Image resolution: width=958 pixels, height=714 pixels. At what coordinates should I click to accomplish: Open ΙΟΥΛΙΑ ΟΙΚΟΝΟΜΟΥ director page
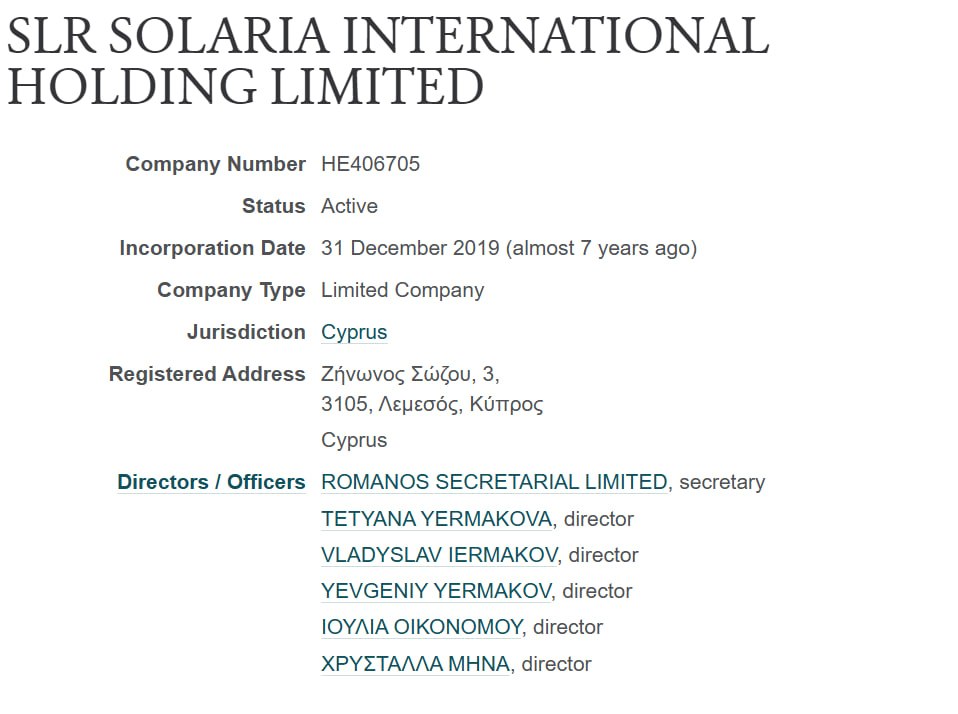tap(422, 627)
